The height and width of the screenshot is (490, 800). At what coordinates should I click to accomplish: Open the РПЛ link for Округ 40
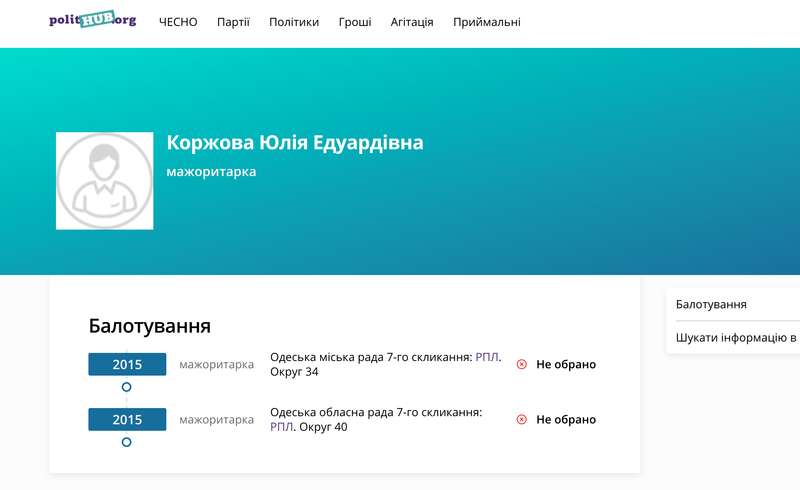pyautogui.click(x=281, y=427)
